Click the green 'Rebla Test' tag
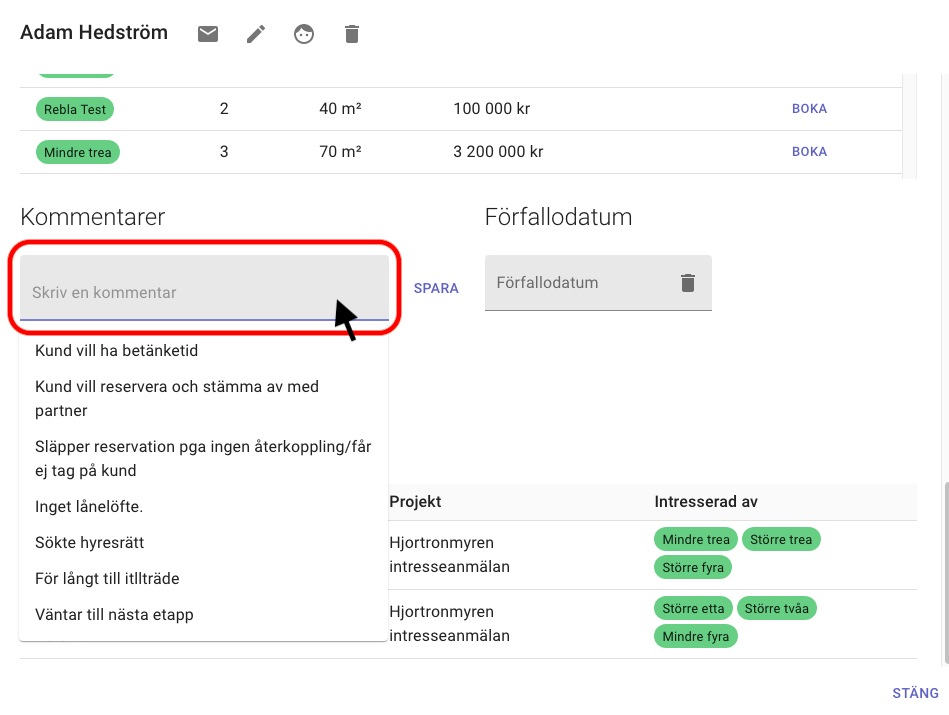The height and width of the screenshot is (715, 949). point(75,109)
